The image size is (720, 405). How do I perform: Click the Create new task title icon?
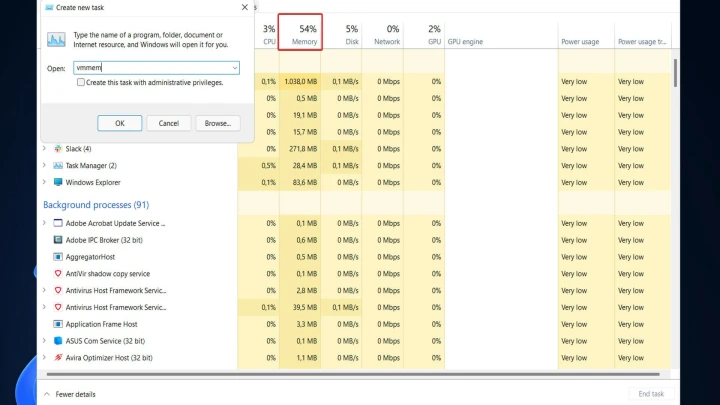point(49,7)
